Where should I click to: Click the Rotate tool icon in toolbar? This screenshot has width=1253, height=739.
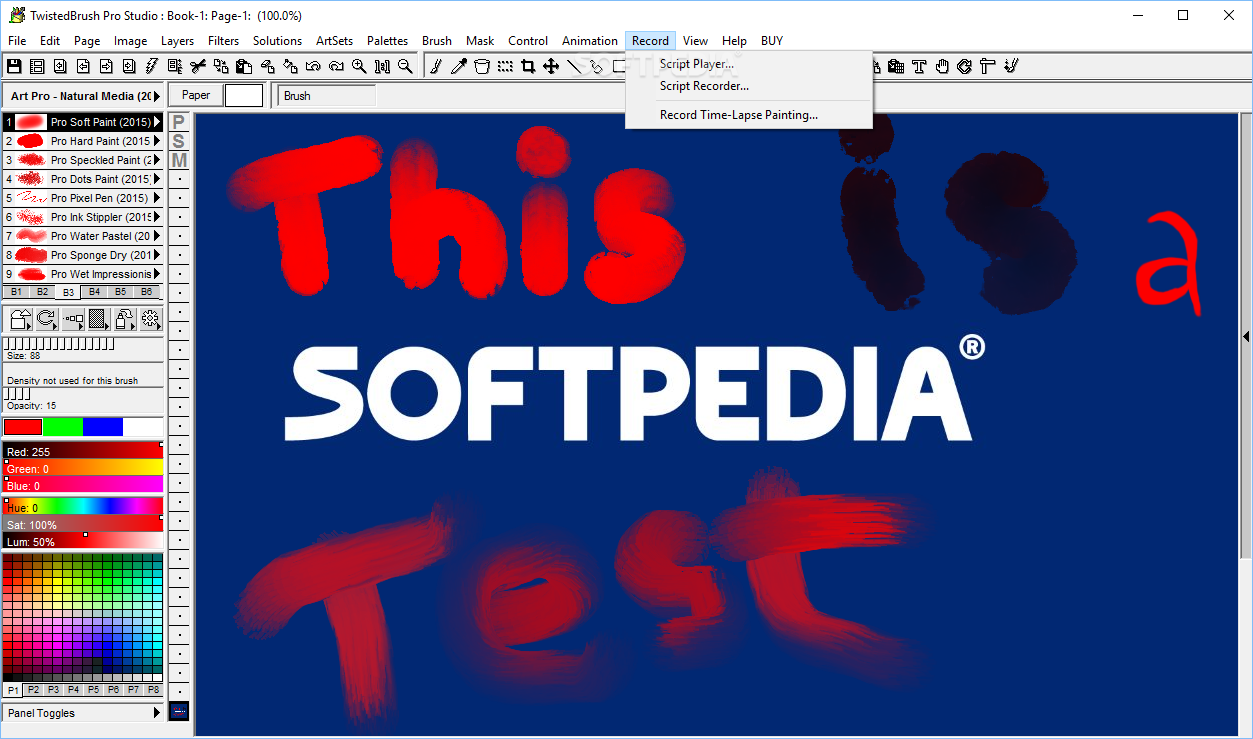[x=965, y=66]
